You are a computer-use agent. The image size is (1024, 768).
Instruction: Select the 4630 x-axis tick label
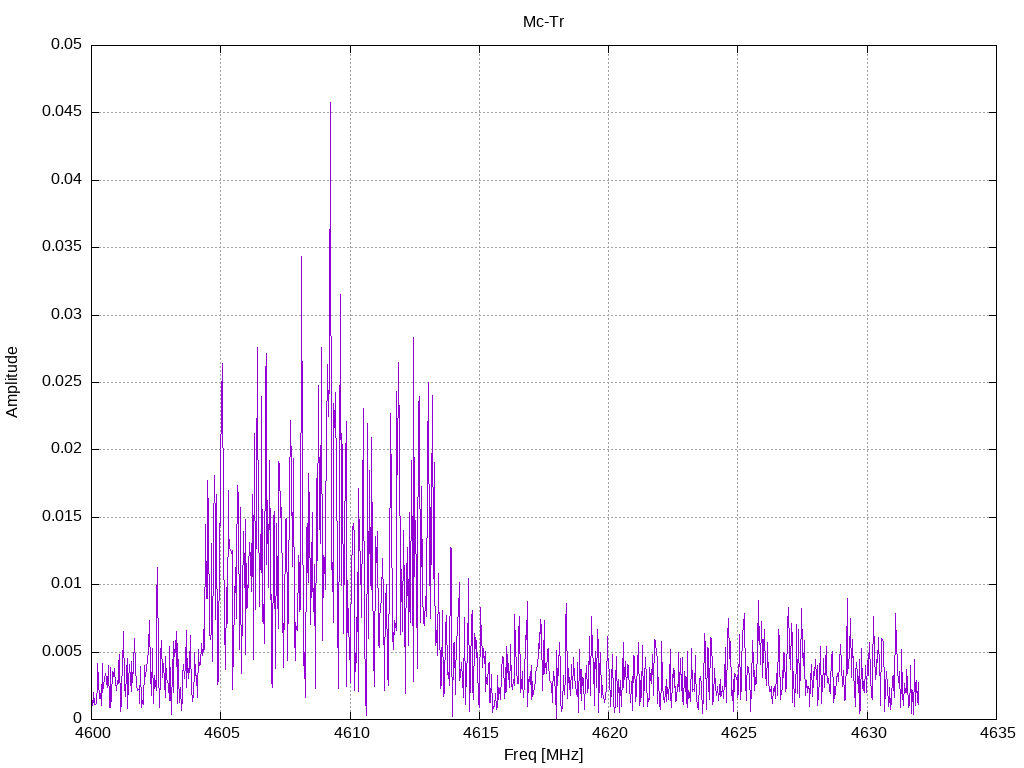click(866, 733)
